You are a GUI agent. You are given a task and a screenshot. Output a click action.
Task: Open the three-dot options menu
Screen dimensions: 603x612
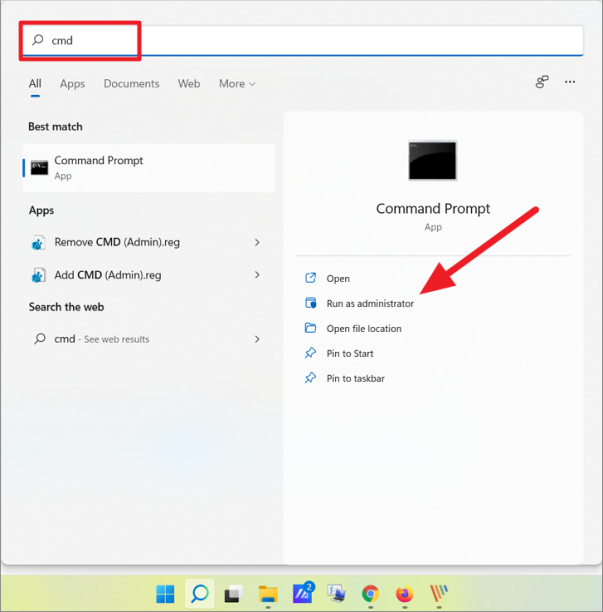570,82
